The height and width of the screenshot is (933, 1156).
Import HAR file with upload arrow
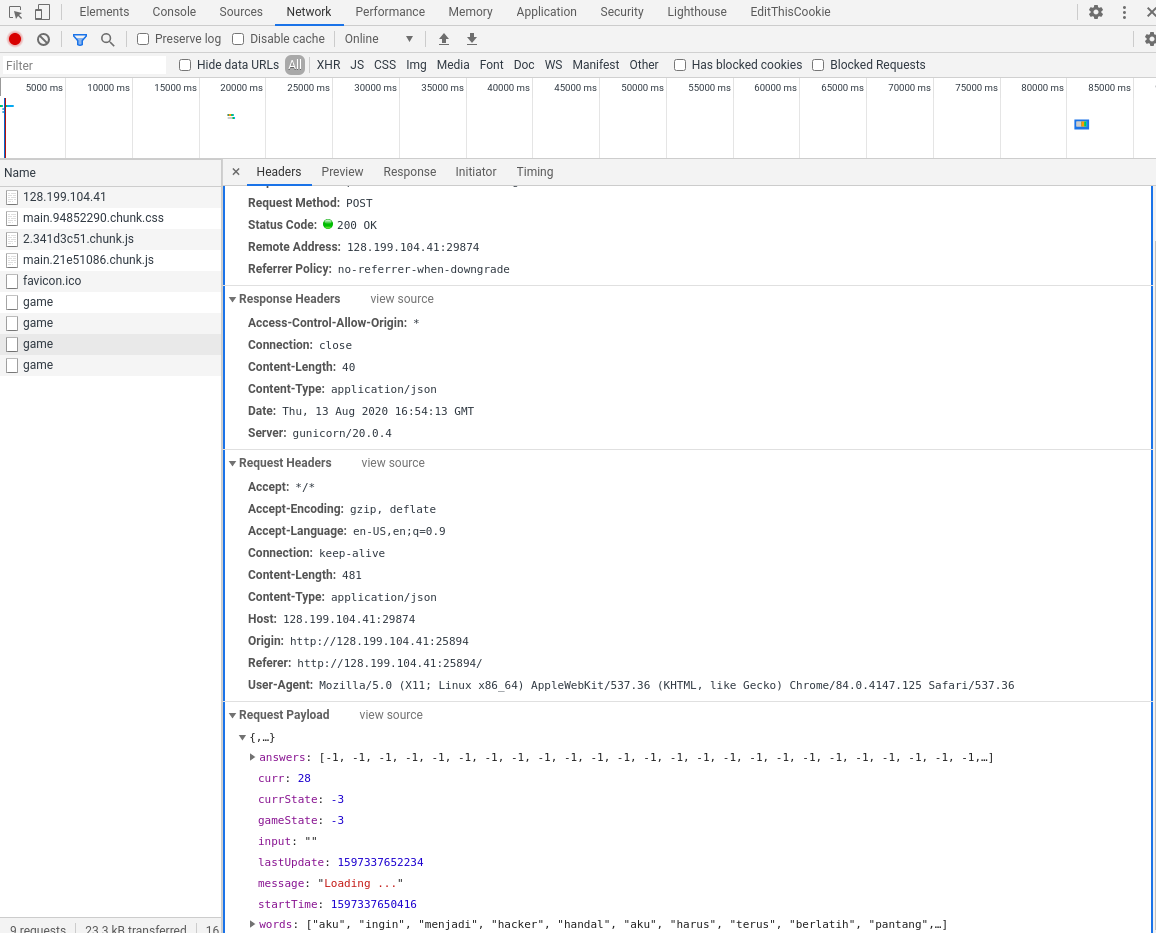444,39
